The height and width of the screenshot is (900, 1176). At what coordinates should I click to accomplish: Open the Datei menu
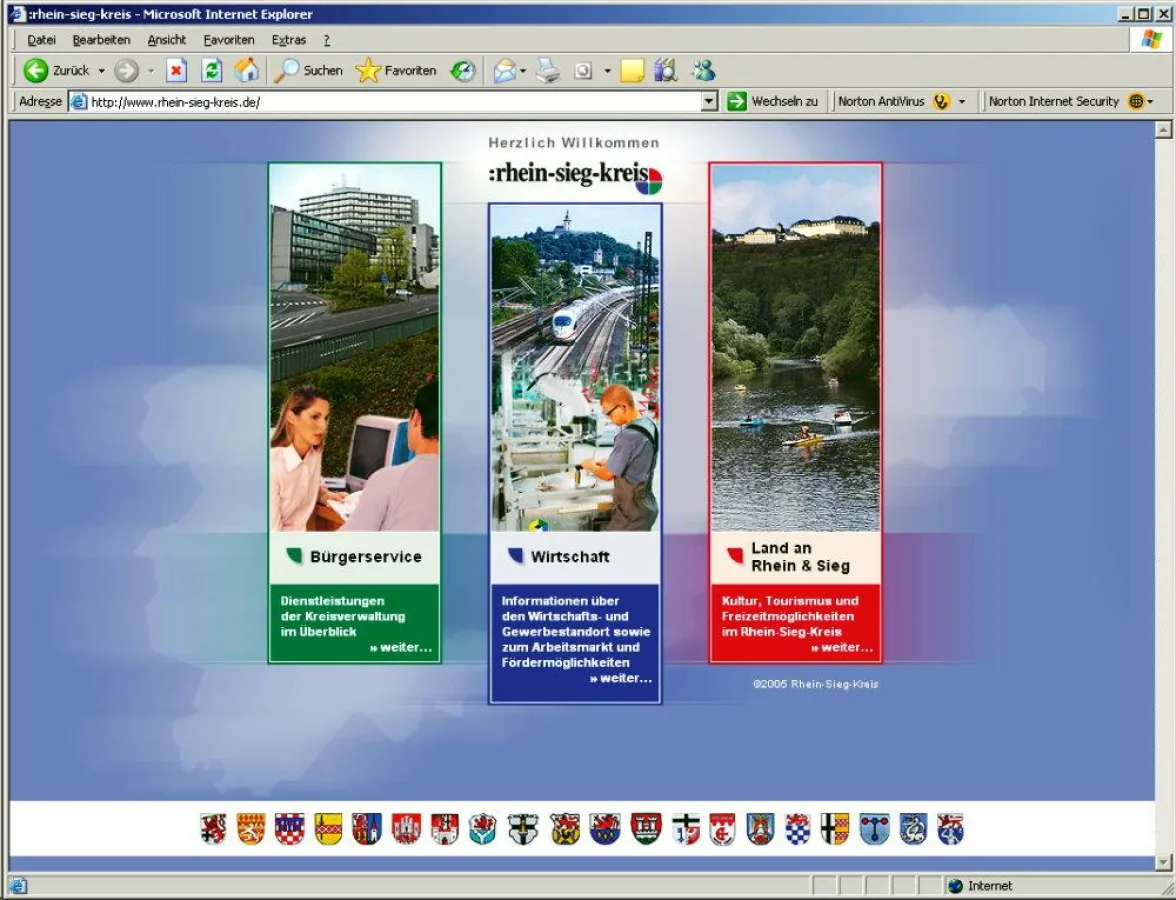tap(41, 40)
